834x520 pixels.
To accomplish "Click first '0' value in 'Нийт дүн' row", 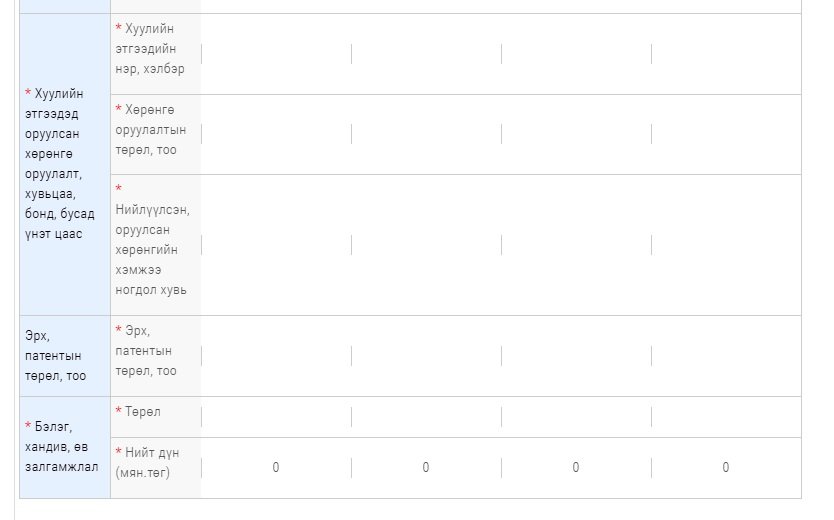I will [276, 467].
